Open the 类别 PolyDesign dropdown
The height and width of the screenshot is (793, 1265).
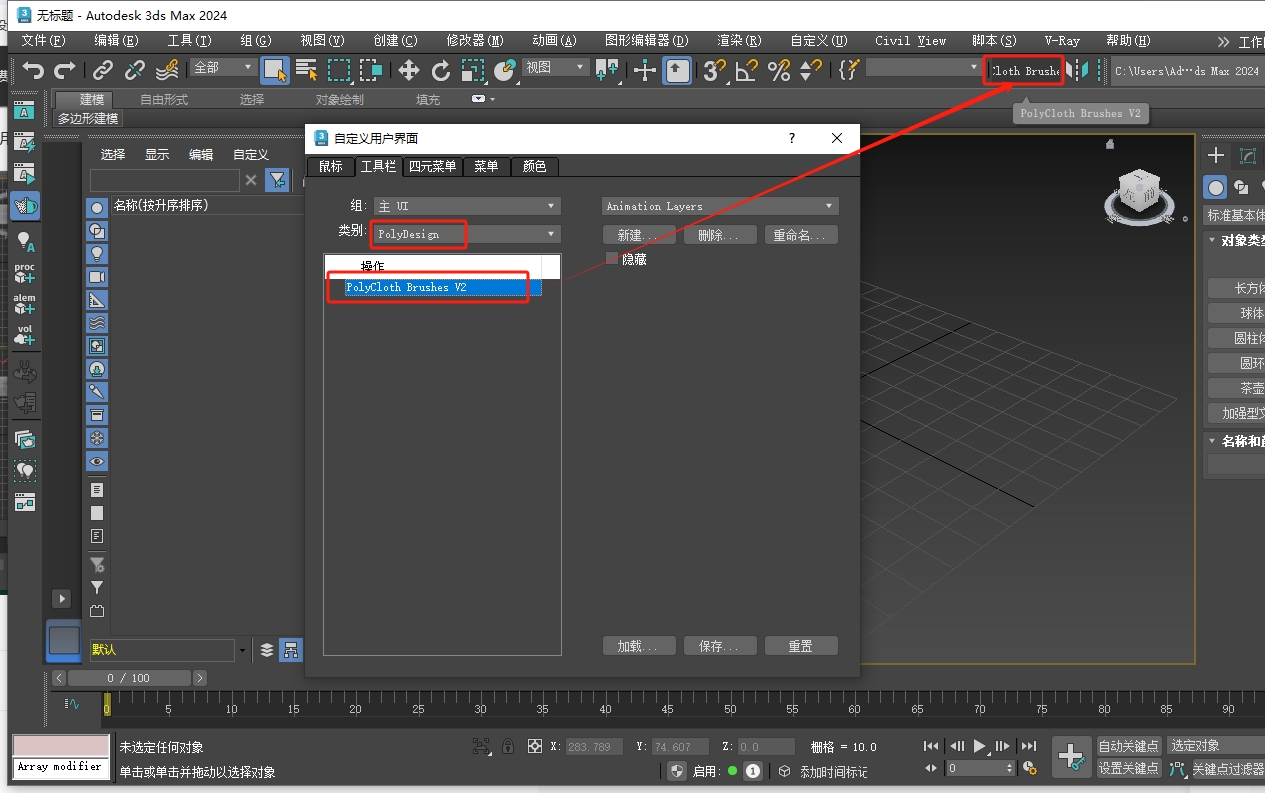coord(465,233)
